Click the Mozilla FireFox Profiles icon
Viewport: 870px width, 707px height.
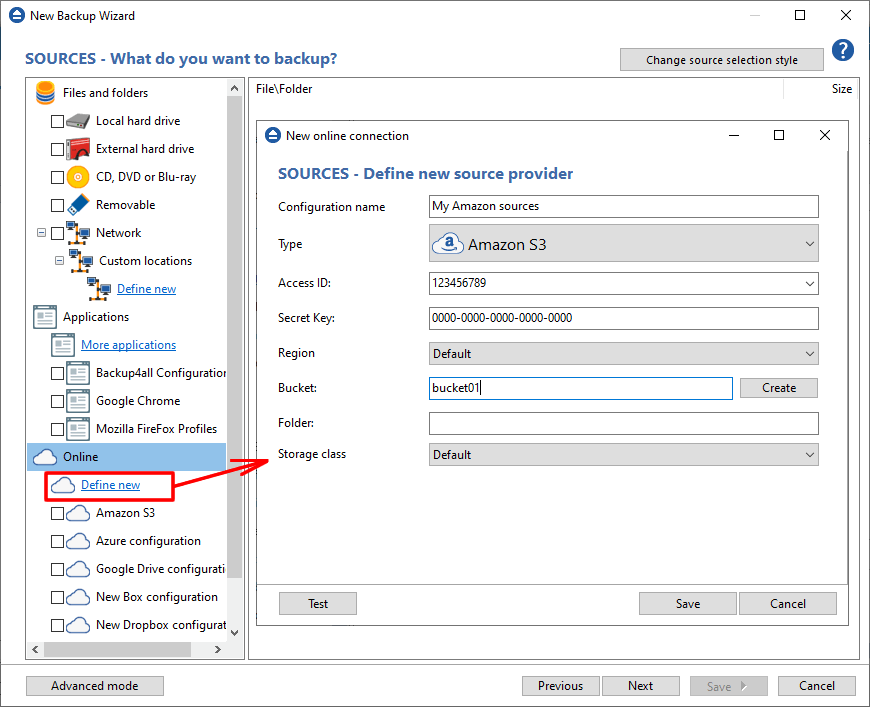coord(78,429)
